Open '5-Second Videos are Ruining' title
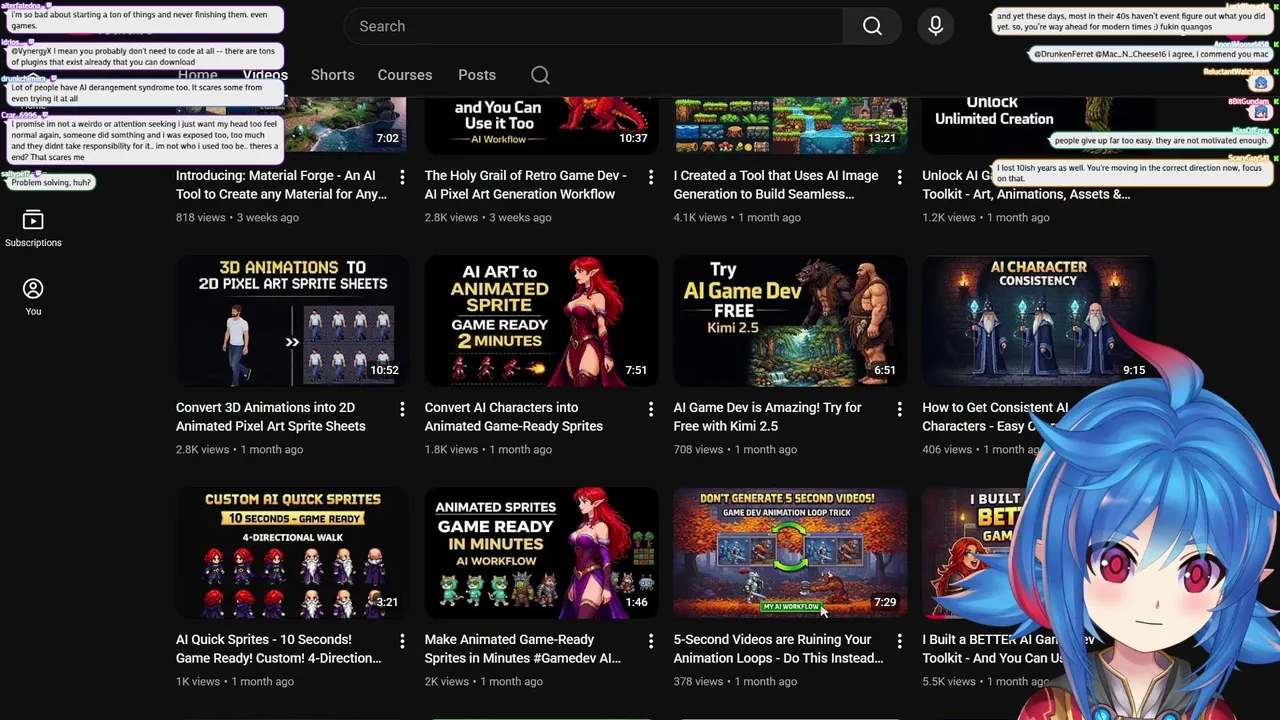 pos(778,649)
